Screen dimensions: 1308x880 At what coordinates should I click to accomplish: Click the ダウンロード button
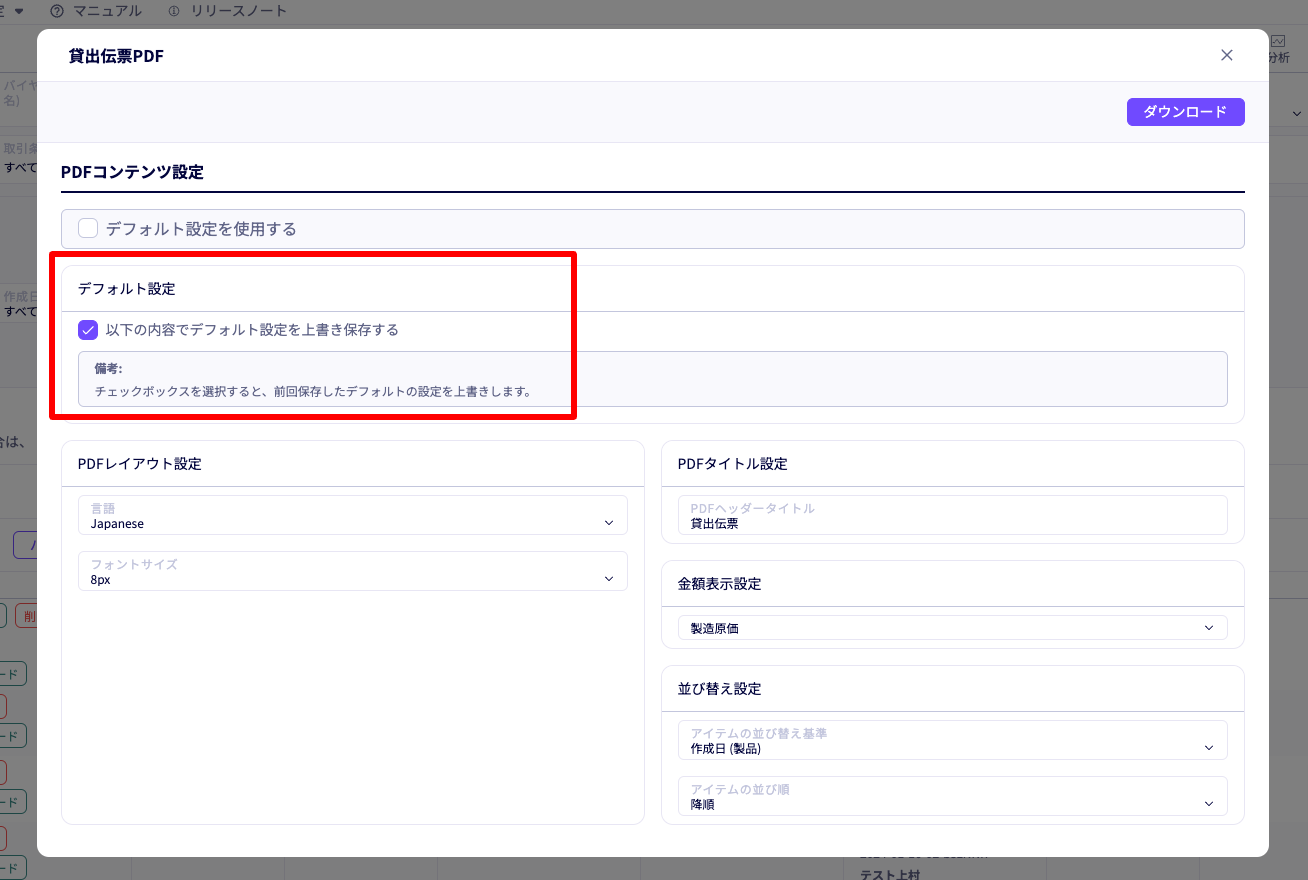pos(1185,112)
